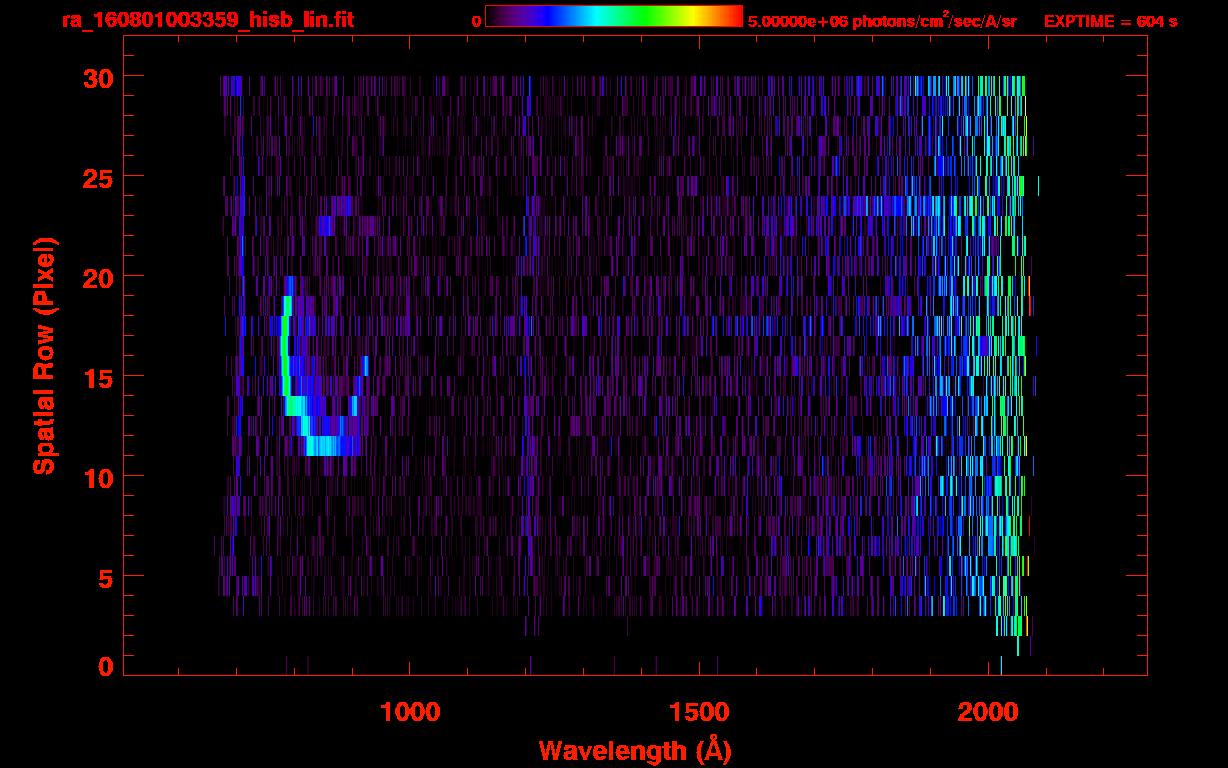The height and width of the screenshot is (768, 1228).
Task: Click the 5.00000e+06 photons colorbar label
Action: [x=882, y=20]
